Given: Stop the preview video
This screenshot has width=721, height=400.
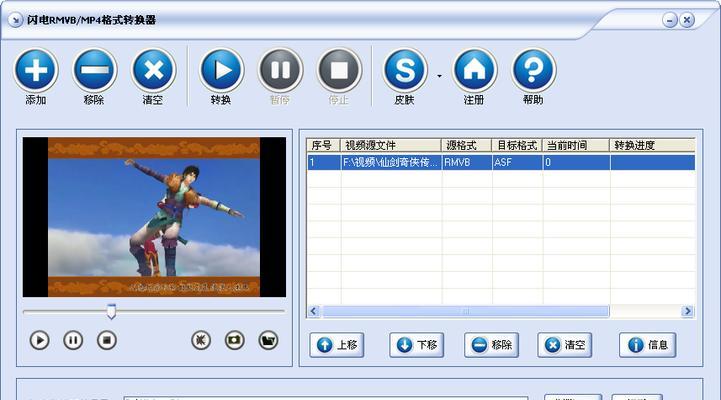Looking at the screenshot, I should 107,341.
